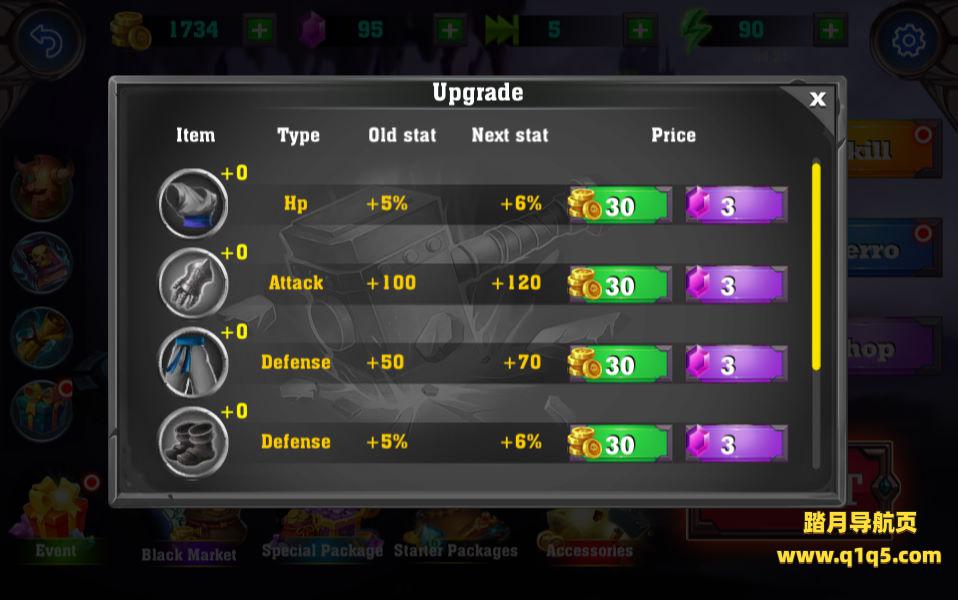
Task: Select the gauntlet glove item icon
Action: [193, 283]
